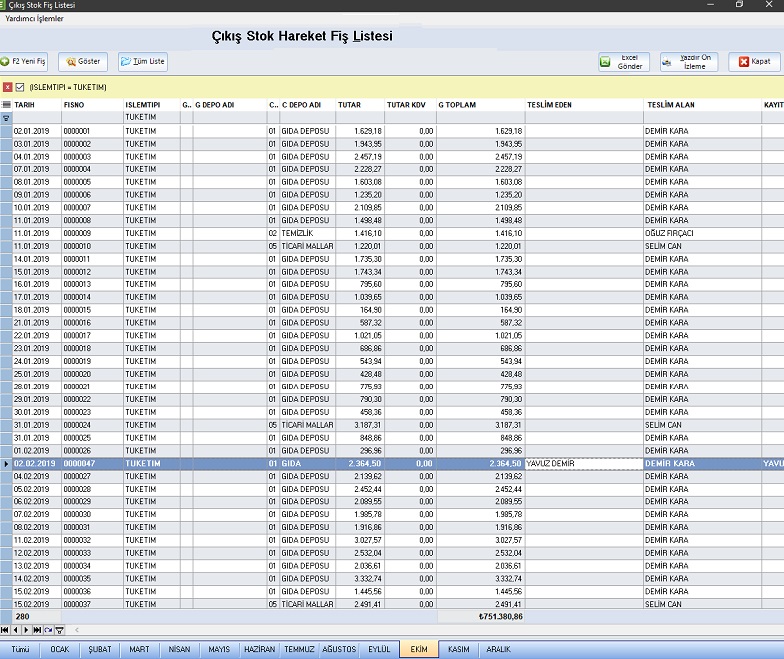
Task: Uncheck the ISLEMTIPI = TUKETIM filter checkbox
Action: coord(20,88)
